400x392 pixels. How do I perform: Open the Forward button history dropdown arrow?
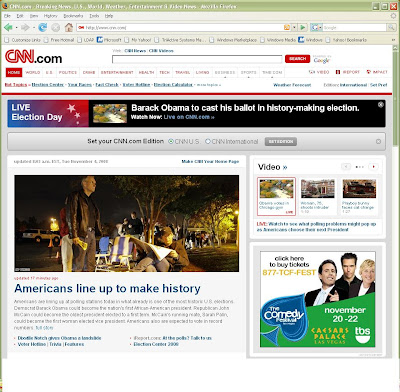click(x=33, y=28)
